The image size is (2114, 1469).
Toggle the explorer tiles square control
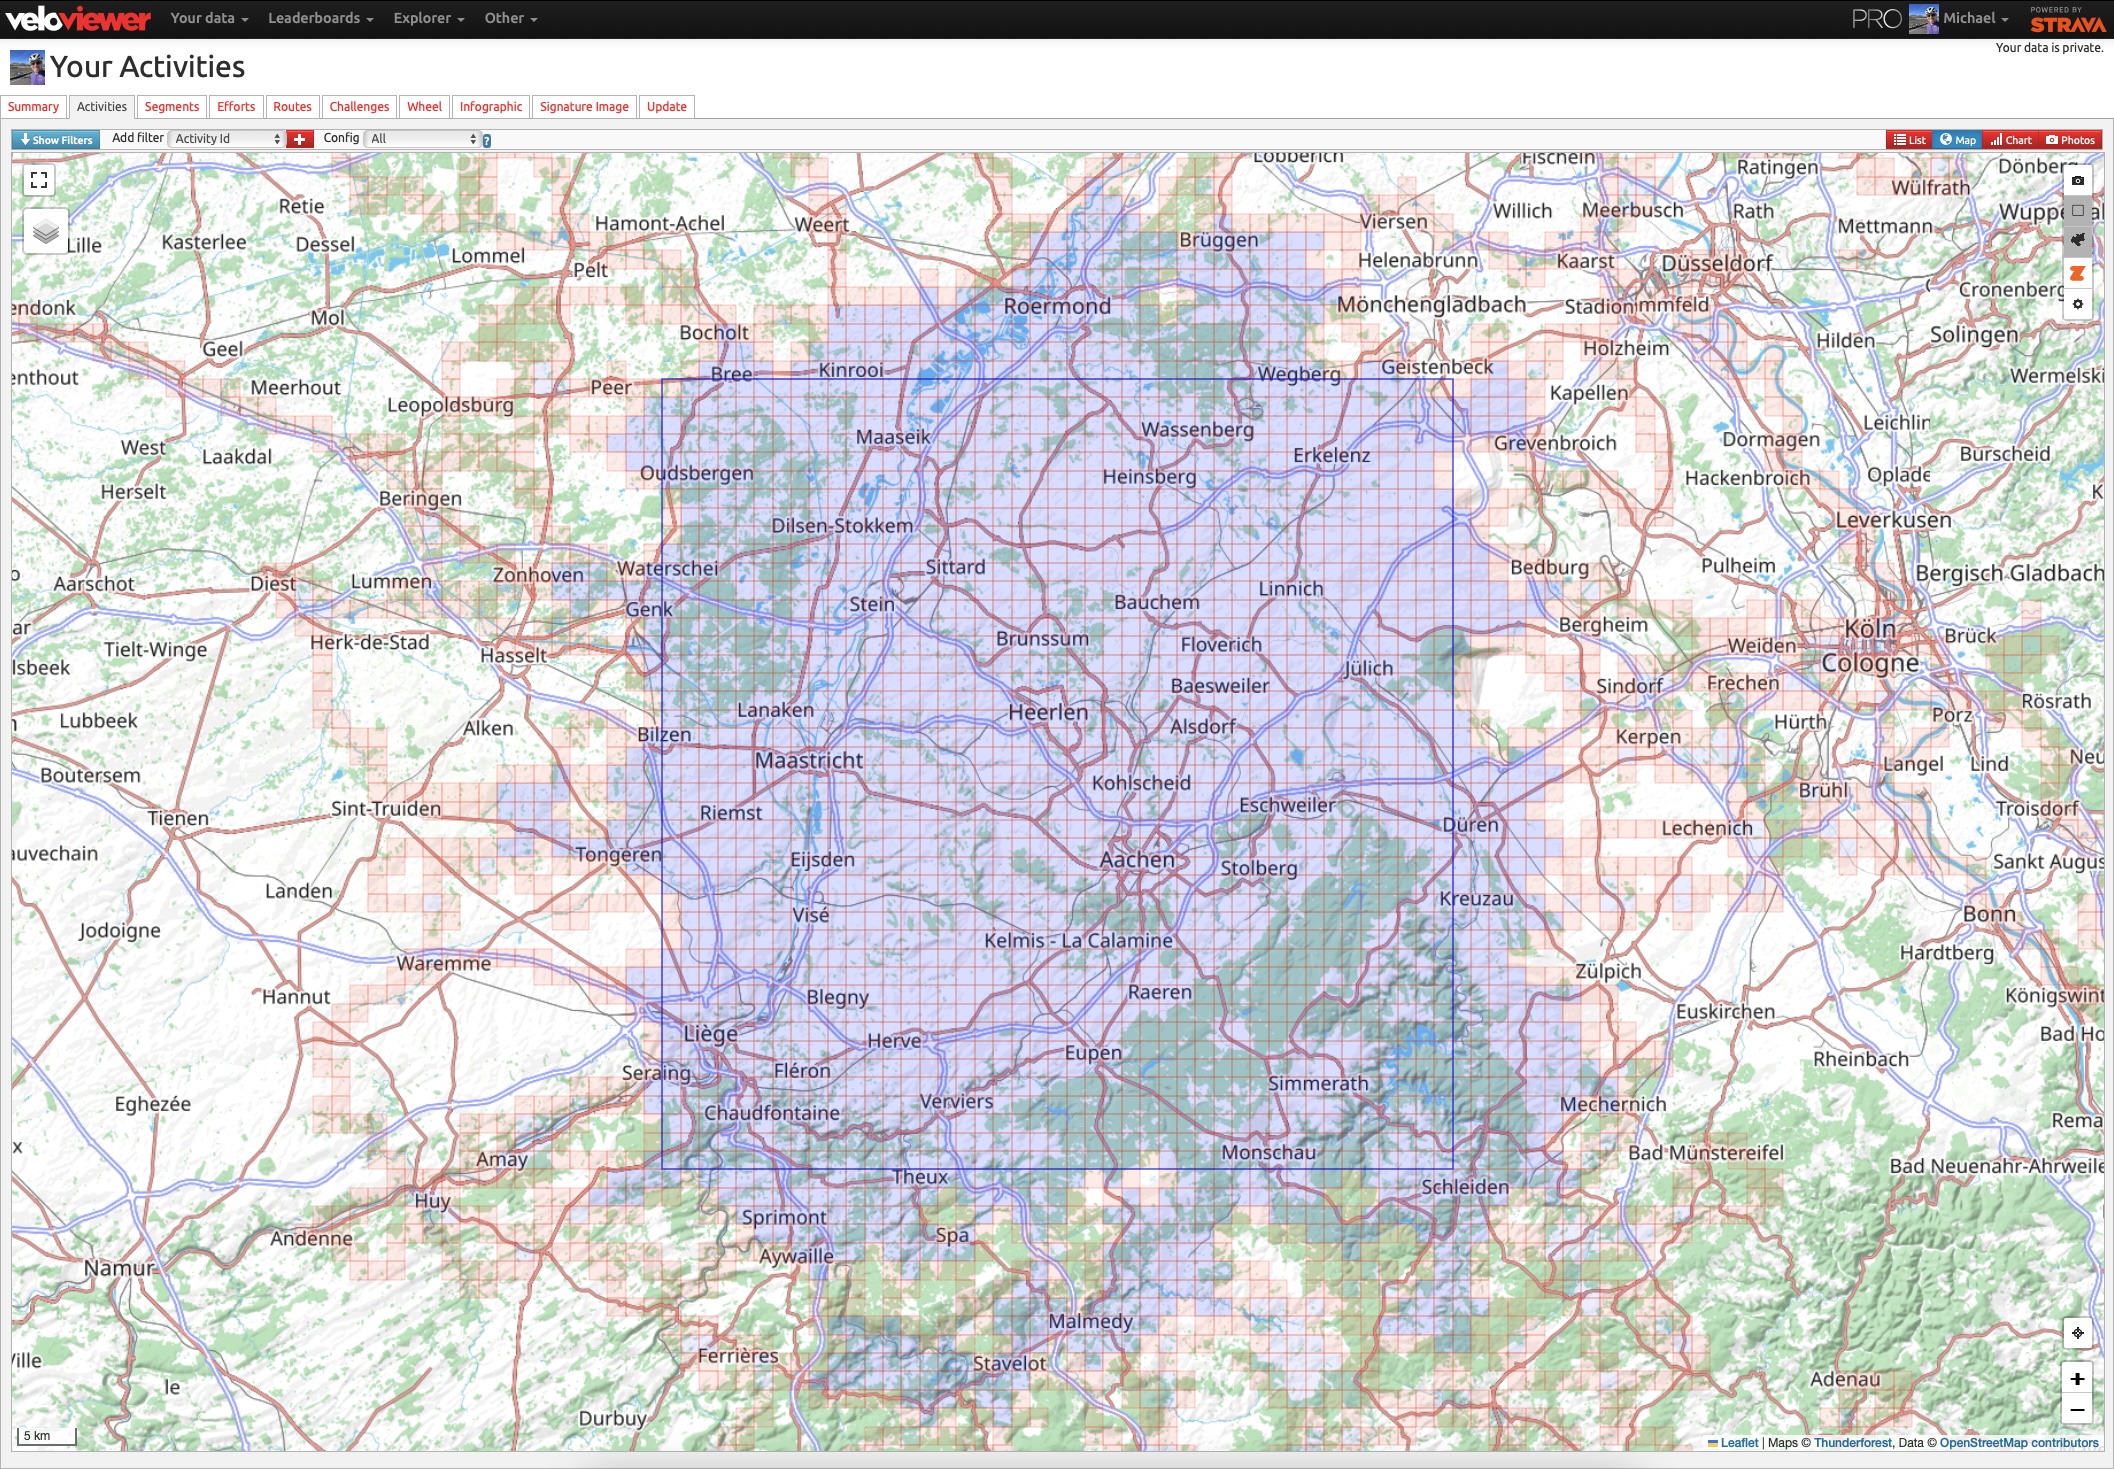tap(2078, 211)
